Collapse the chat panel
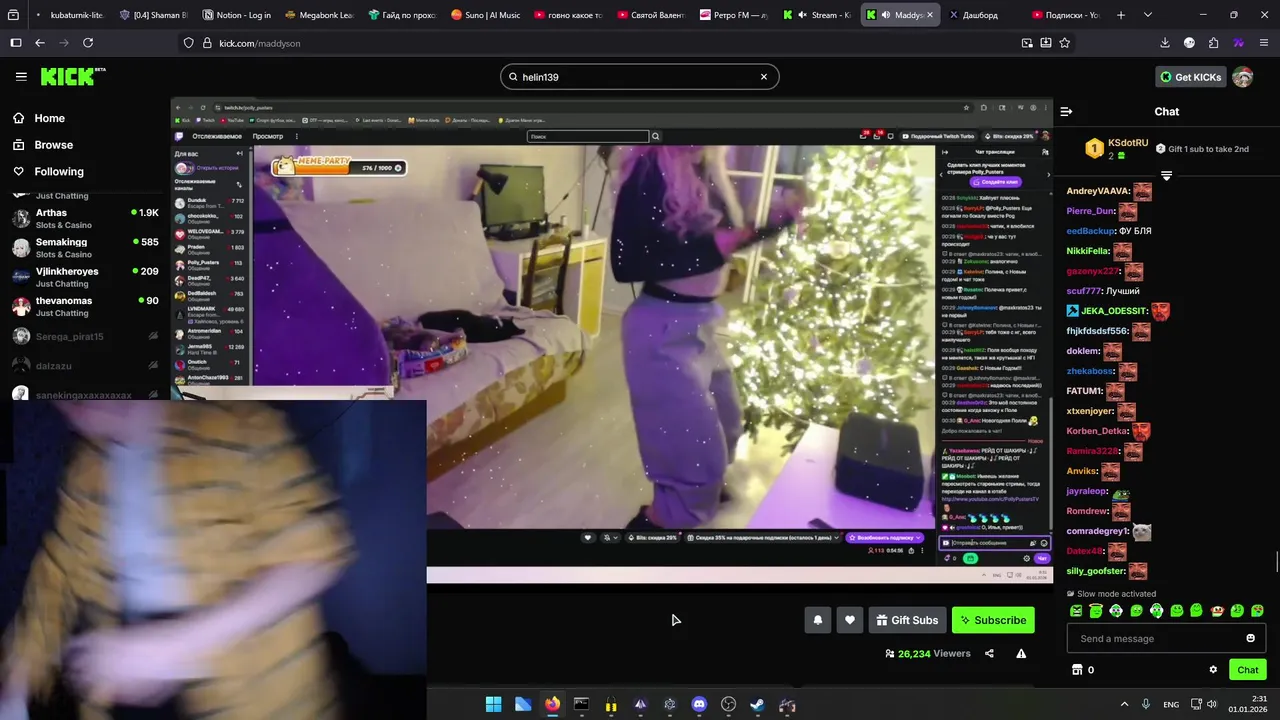Image resolution: width=1280 pixels, height=720 pixels. click(x=1066, y=112)
